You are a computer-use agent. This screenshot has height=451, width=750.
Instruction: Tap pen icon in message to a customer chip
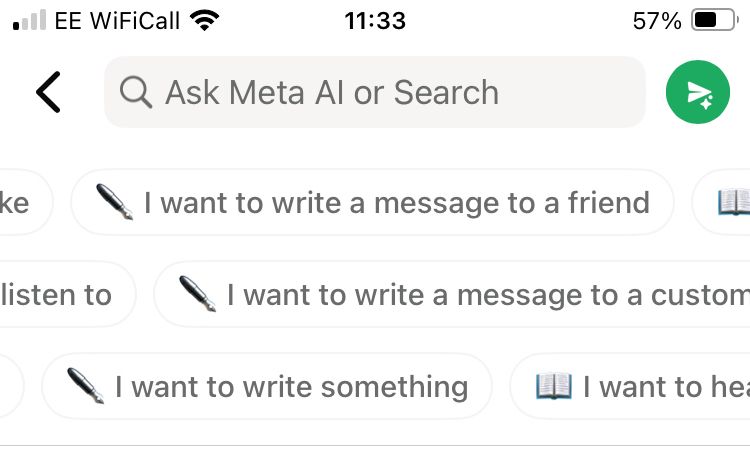click(197, 294)
